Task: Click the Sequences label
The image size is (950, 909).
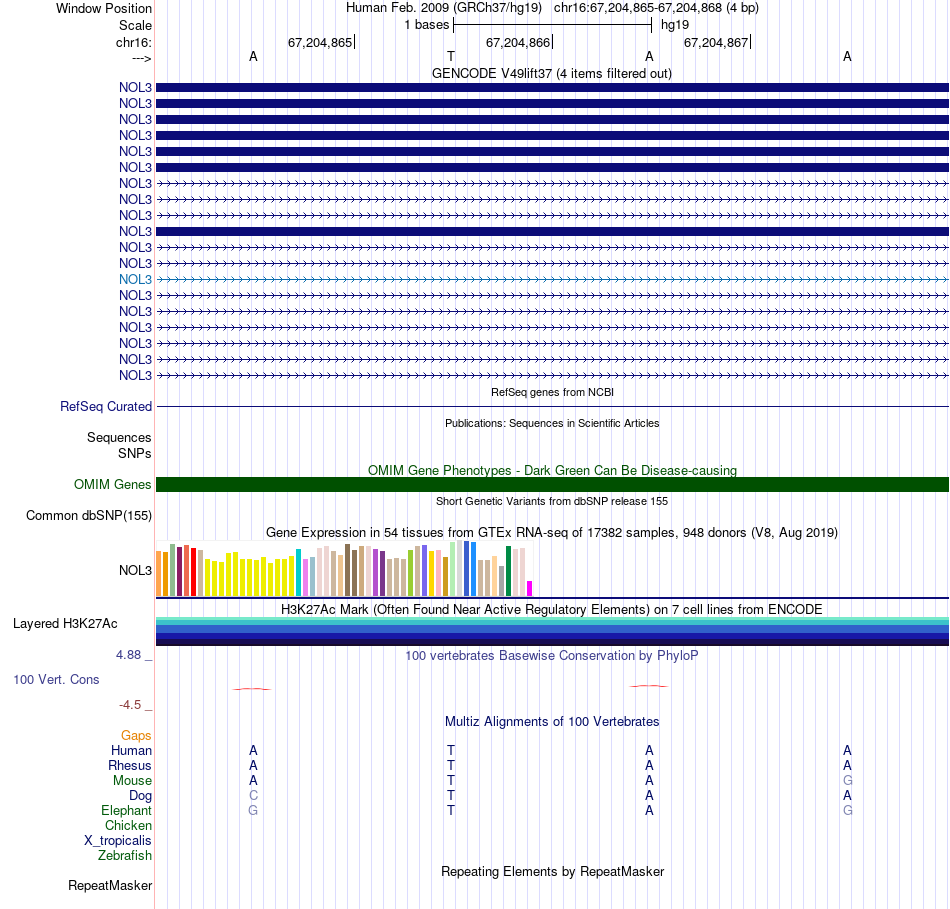Action: pos(119,438)
